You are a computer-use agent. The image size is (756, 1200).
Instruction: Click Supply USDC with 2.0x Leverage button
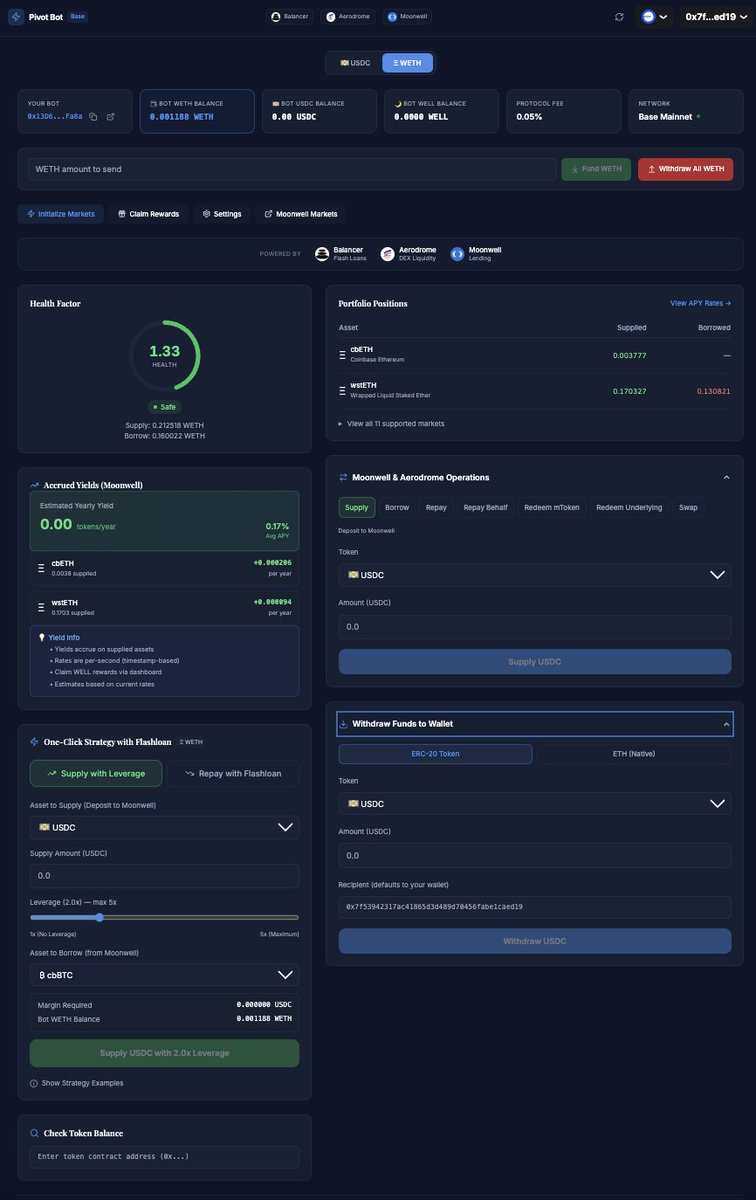164,1053
